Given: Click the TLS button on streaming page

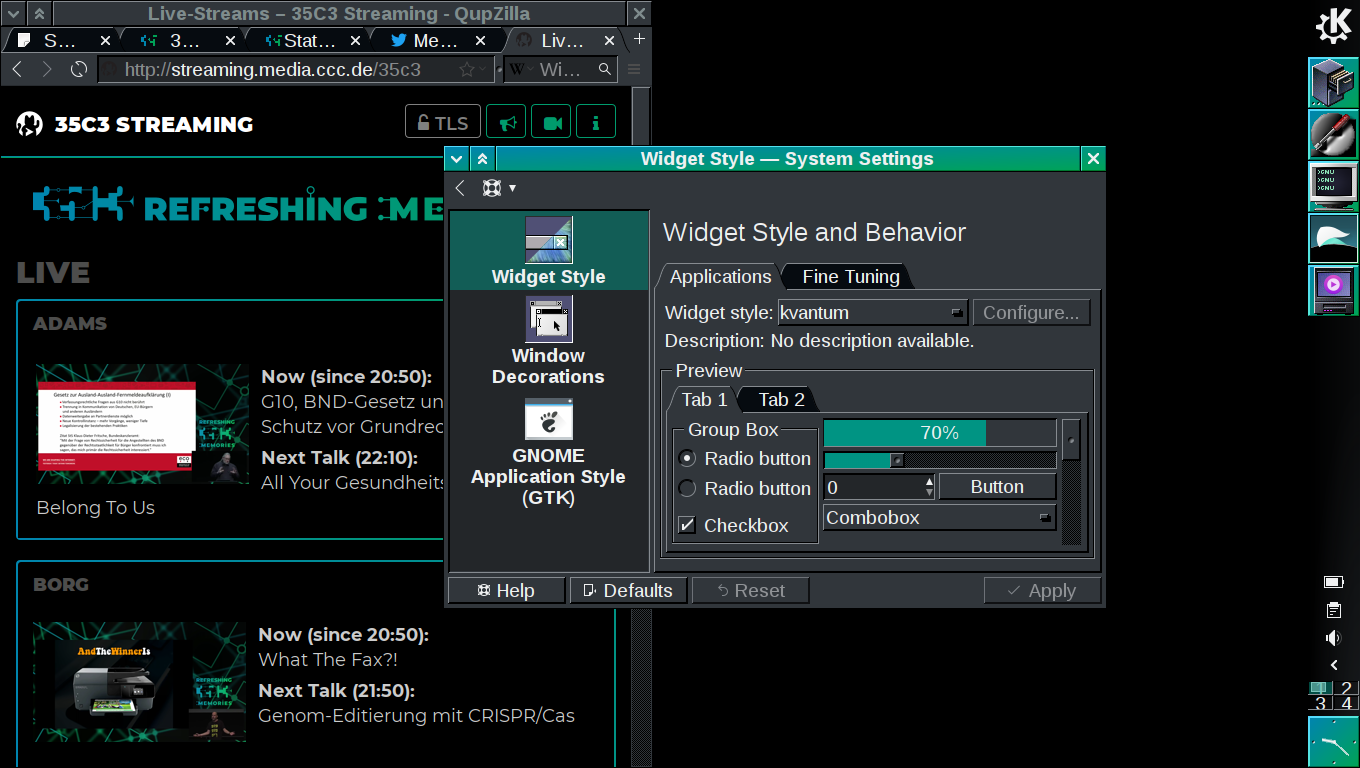Looking at the screenshot, I should tap(442, 123).
